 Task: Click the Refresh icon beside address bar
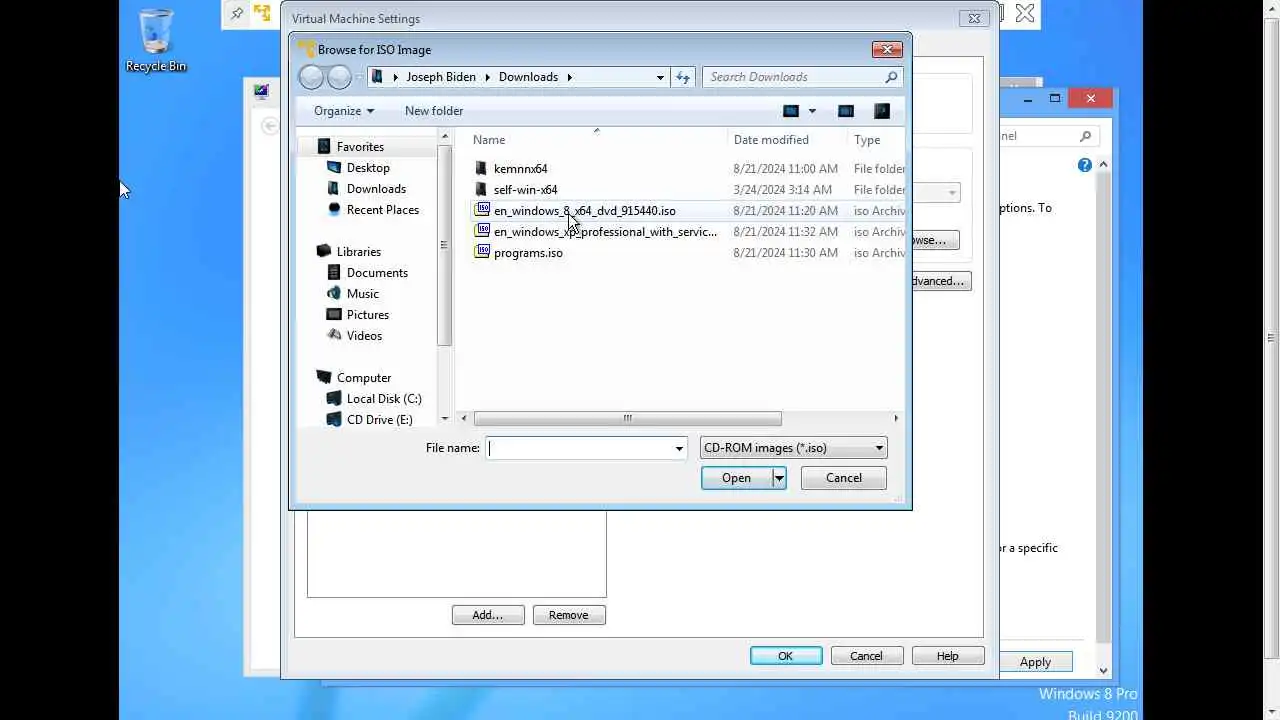683,77
